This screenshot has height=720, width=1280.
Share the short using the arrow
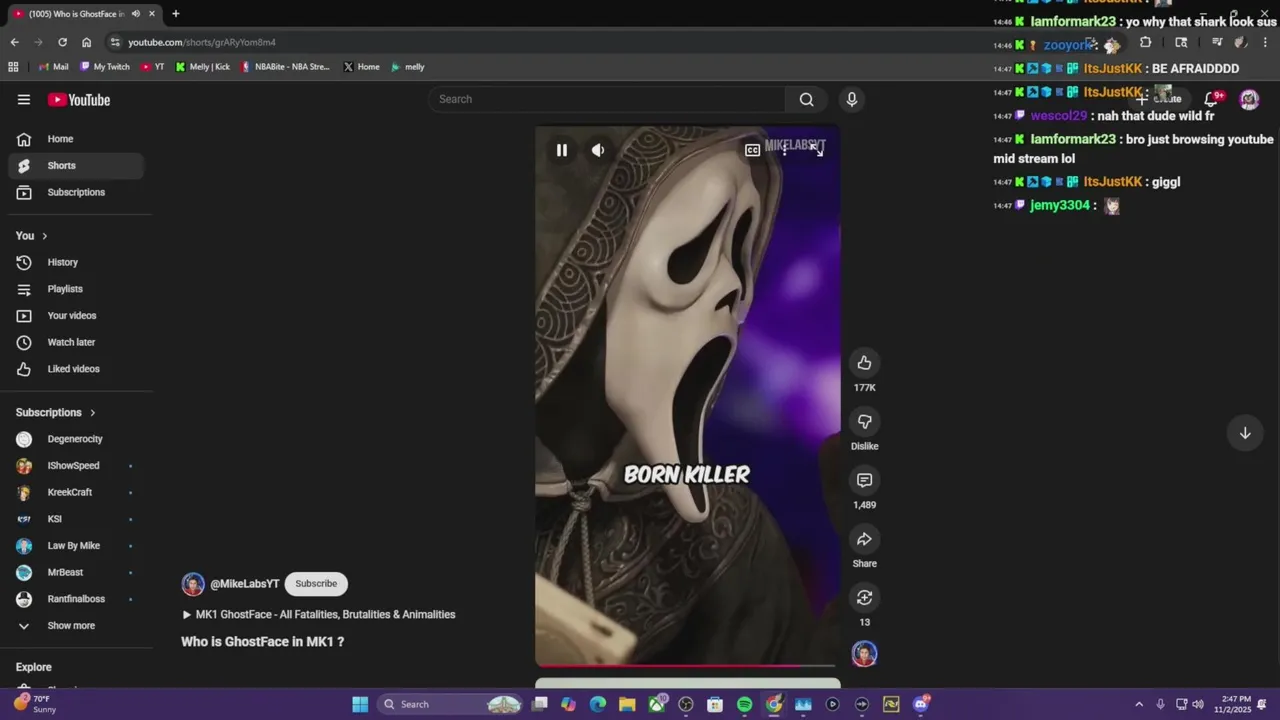pos(865,540)
